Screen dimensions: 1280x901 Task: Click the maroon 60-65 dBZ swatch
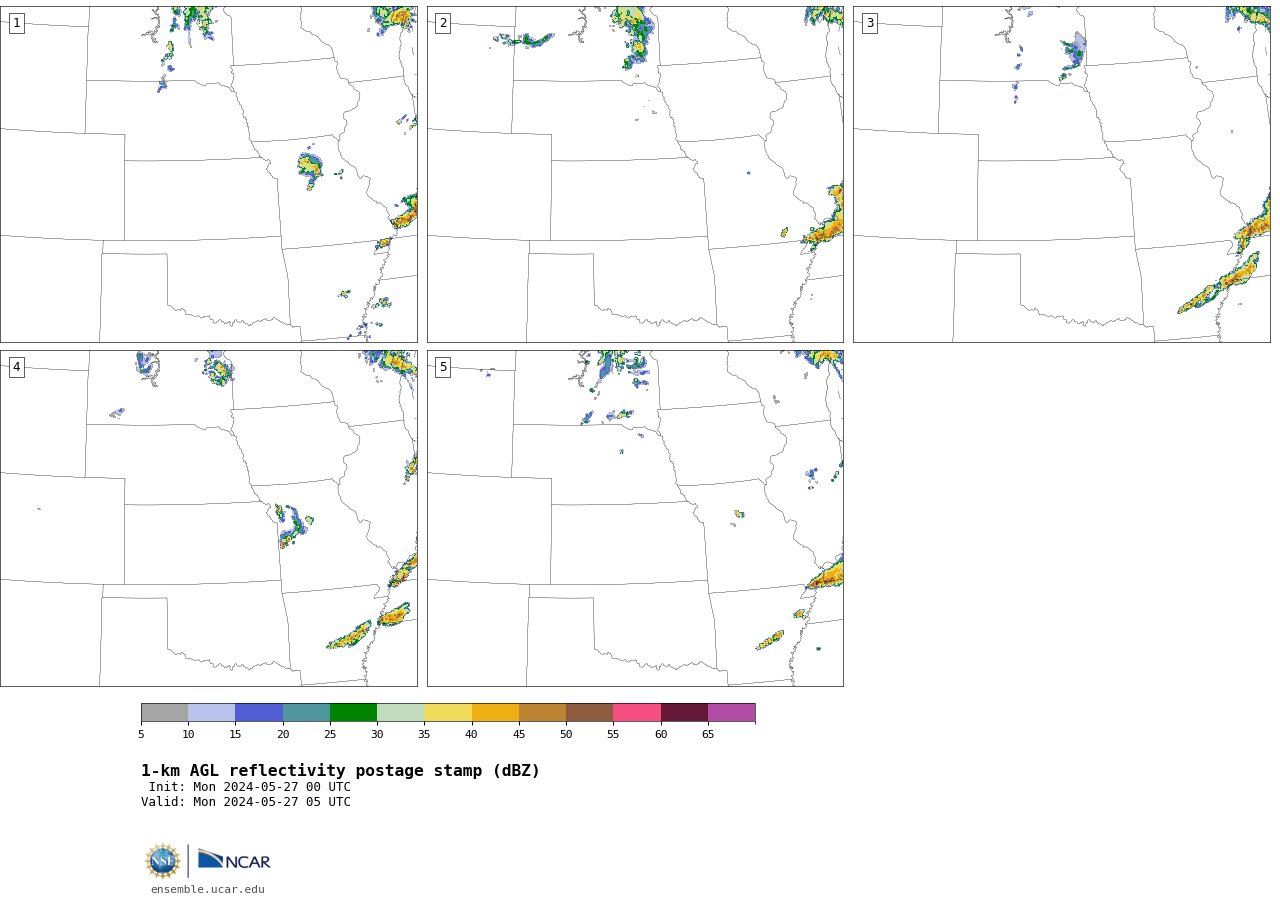[x=684, y=712]
